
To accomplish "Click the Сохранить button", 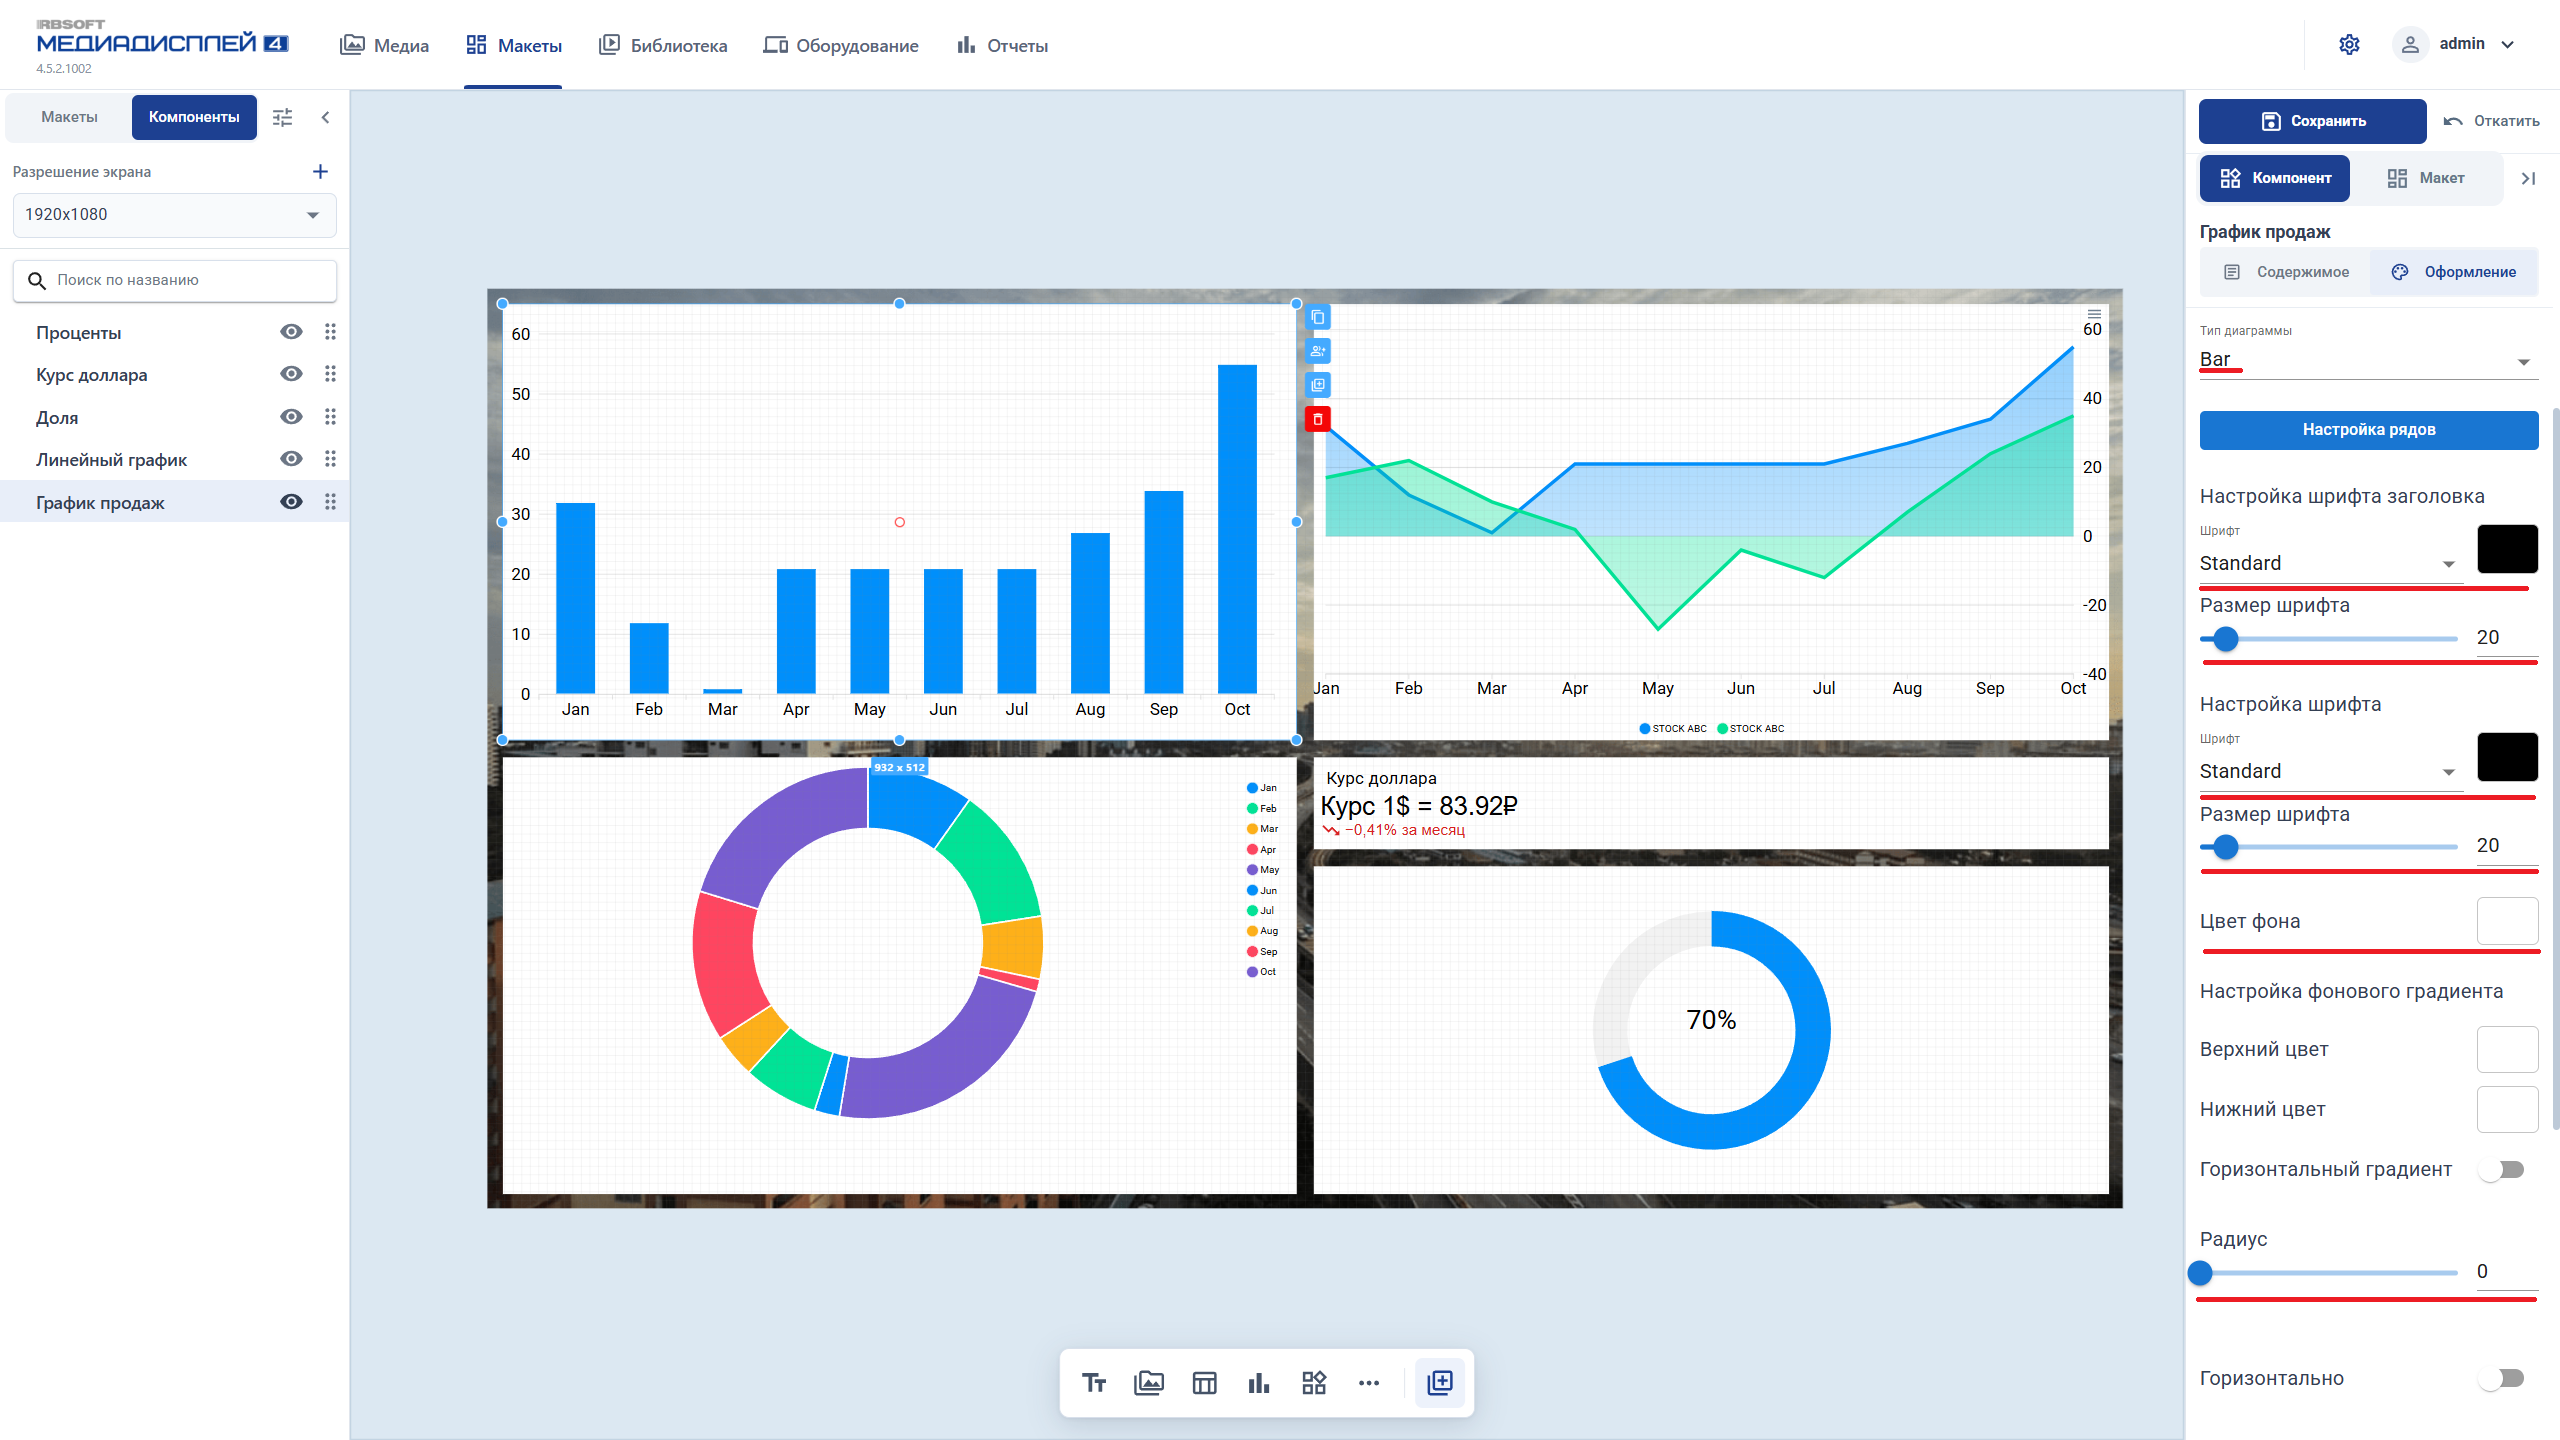I will 2312,121.
